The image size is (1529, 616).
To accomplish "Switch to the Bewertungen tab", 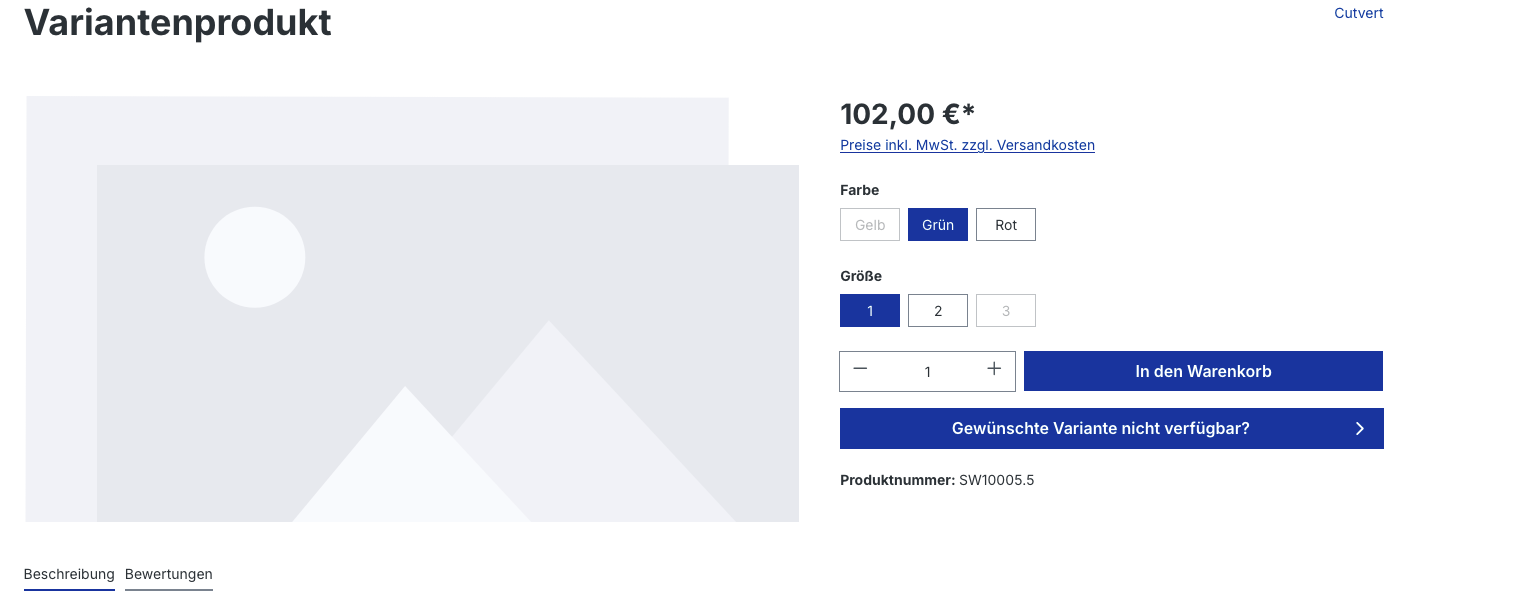I will (169, 575).
